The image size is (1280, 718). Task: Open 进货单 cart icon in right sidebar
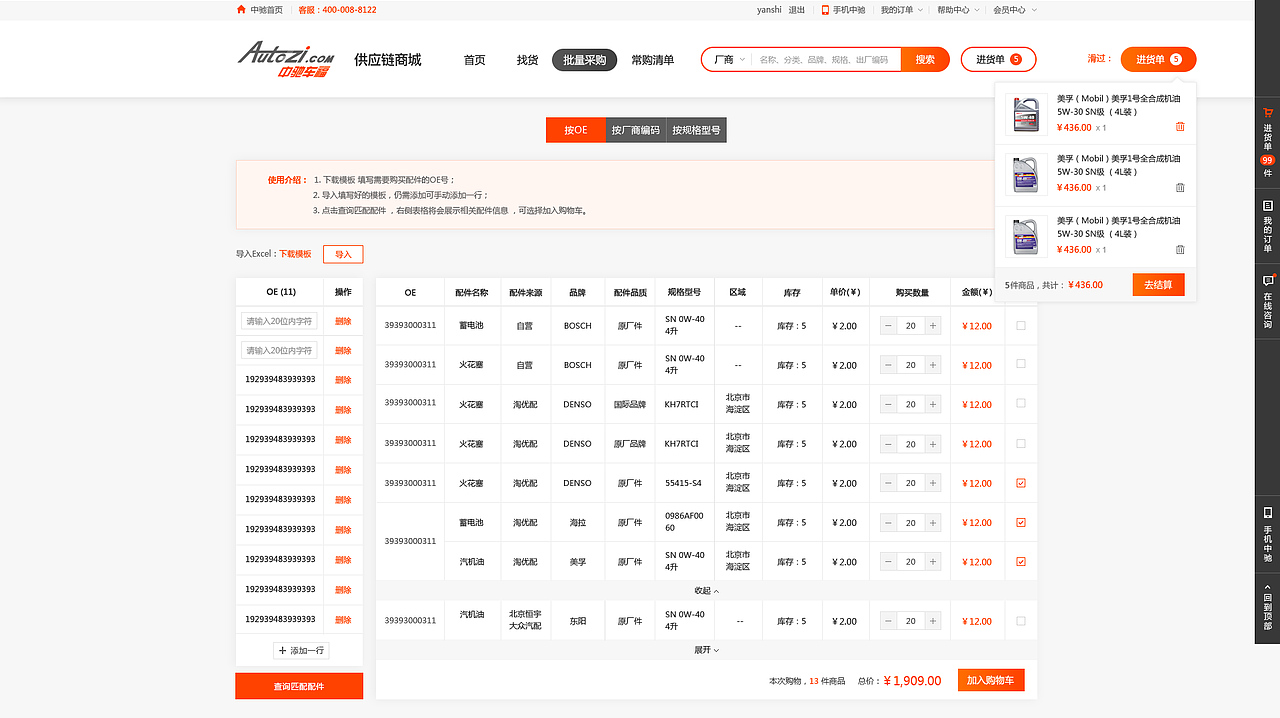[x=1268, y=113]
